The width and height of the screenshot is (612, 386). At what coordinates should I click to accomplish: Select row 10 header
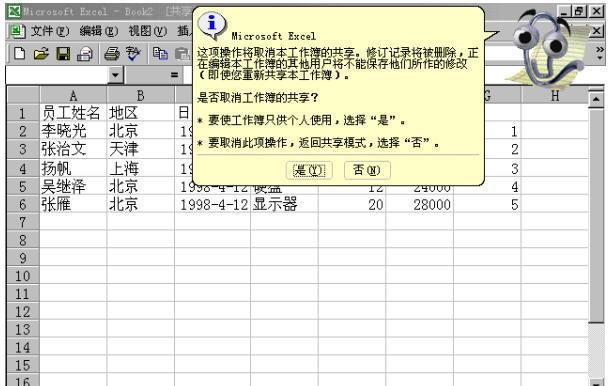click(23, 276)
